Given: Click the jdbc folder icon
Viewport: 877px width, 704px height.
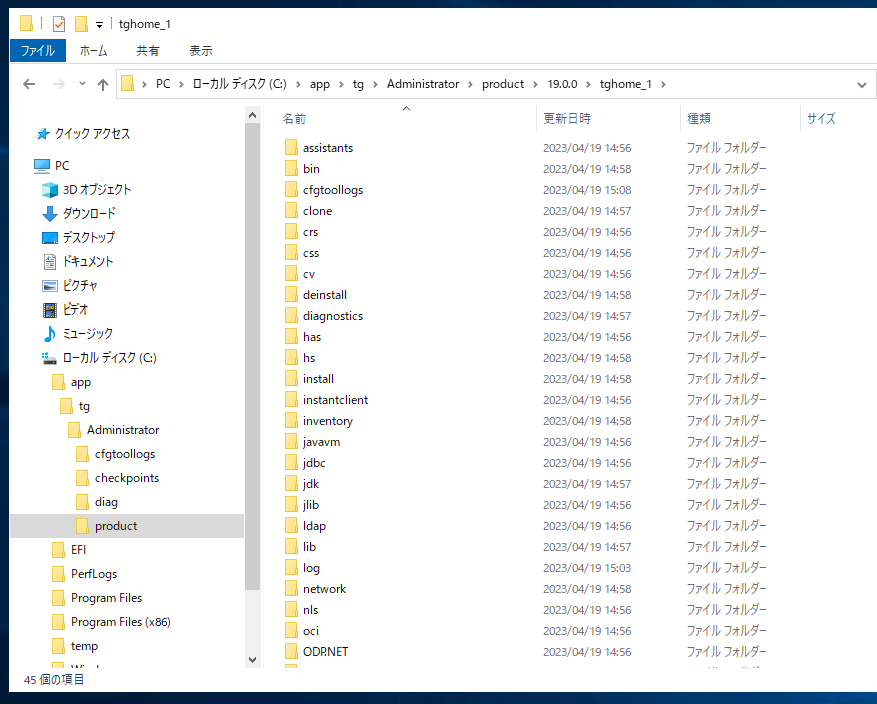Looking at the screenshot, I should 291,463.
